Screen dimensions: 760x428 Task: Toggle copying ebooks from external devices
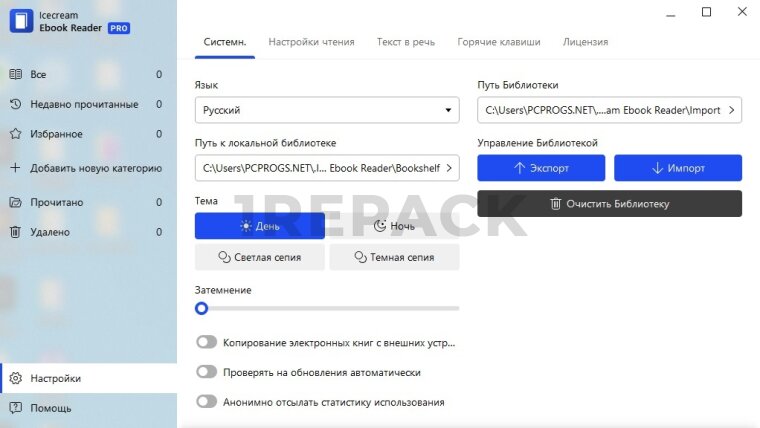(206, 342)
